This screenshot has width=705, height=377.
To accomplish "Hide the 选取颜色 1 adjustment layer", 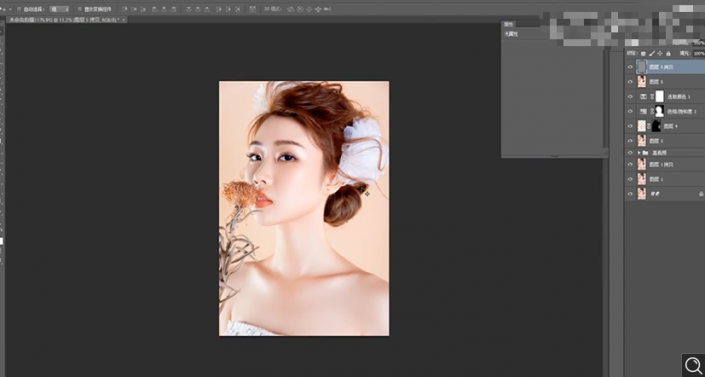I will tap(630, 96).
